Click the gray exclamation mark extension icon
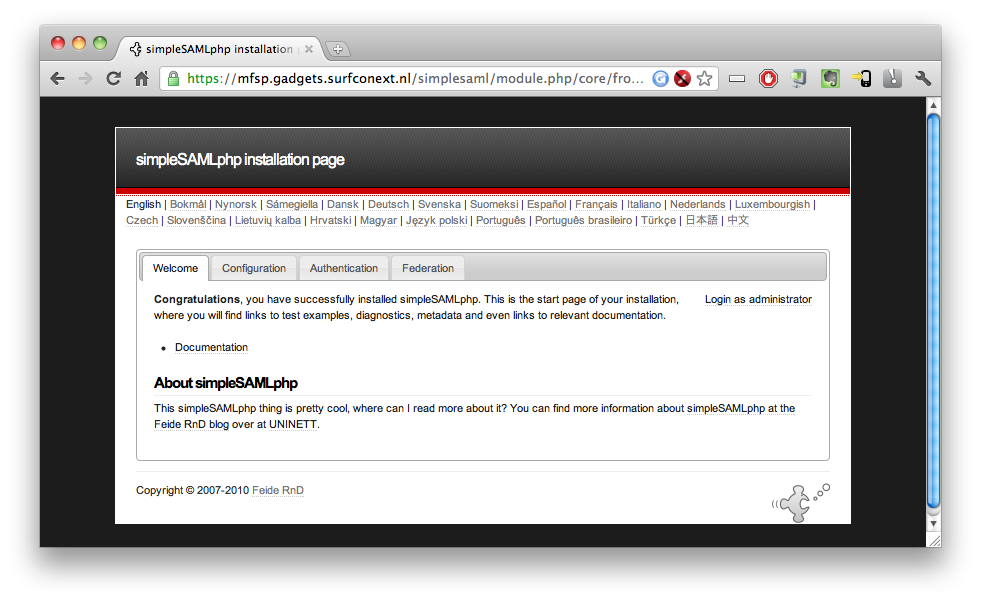Image resolution: width=981 pixels, height=602 pixels. tap(893, 79)
